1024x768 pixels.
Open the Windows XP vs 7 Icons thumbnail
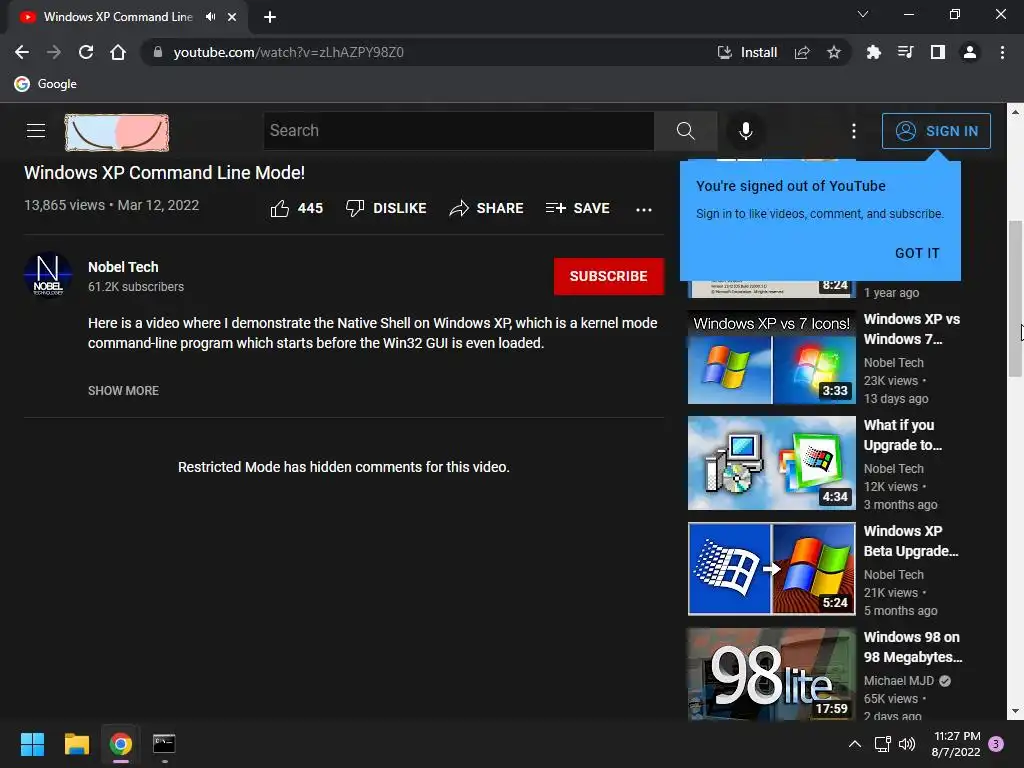pos(771,357)
